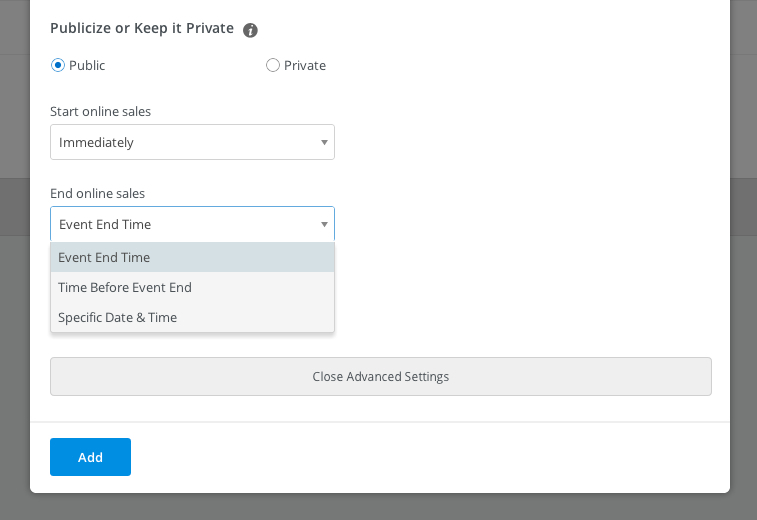Click the Private option label text
This screenshot has height=520, width=757.
pos(305,65)
